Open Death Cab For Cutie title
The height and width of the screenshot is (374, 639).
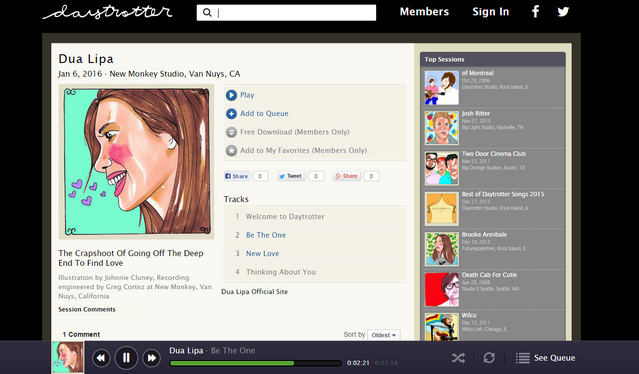[489, 275]
